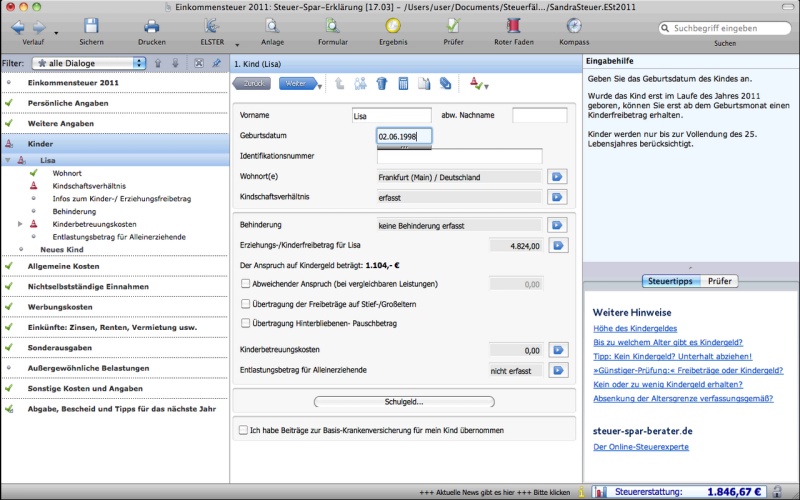Go back in the Verlauf history
This screenshot has height=500, width=800.
[x=18, y=27]
